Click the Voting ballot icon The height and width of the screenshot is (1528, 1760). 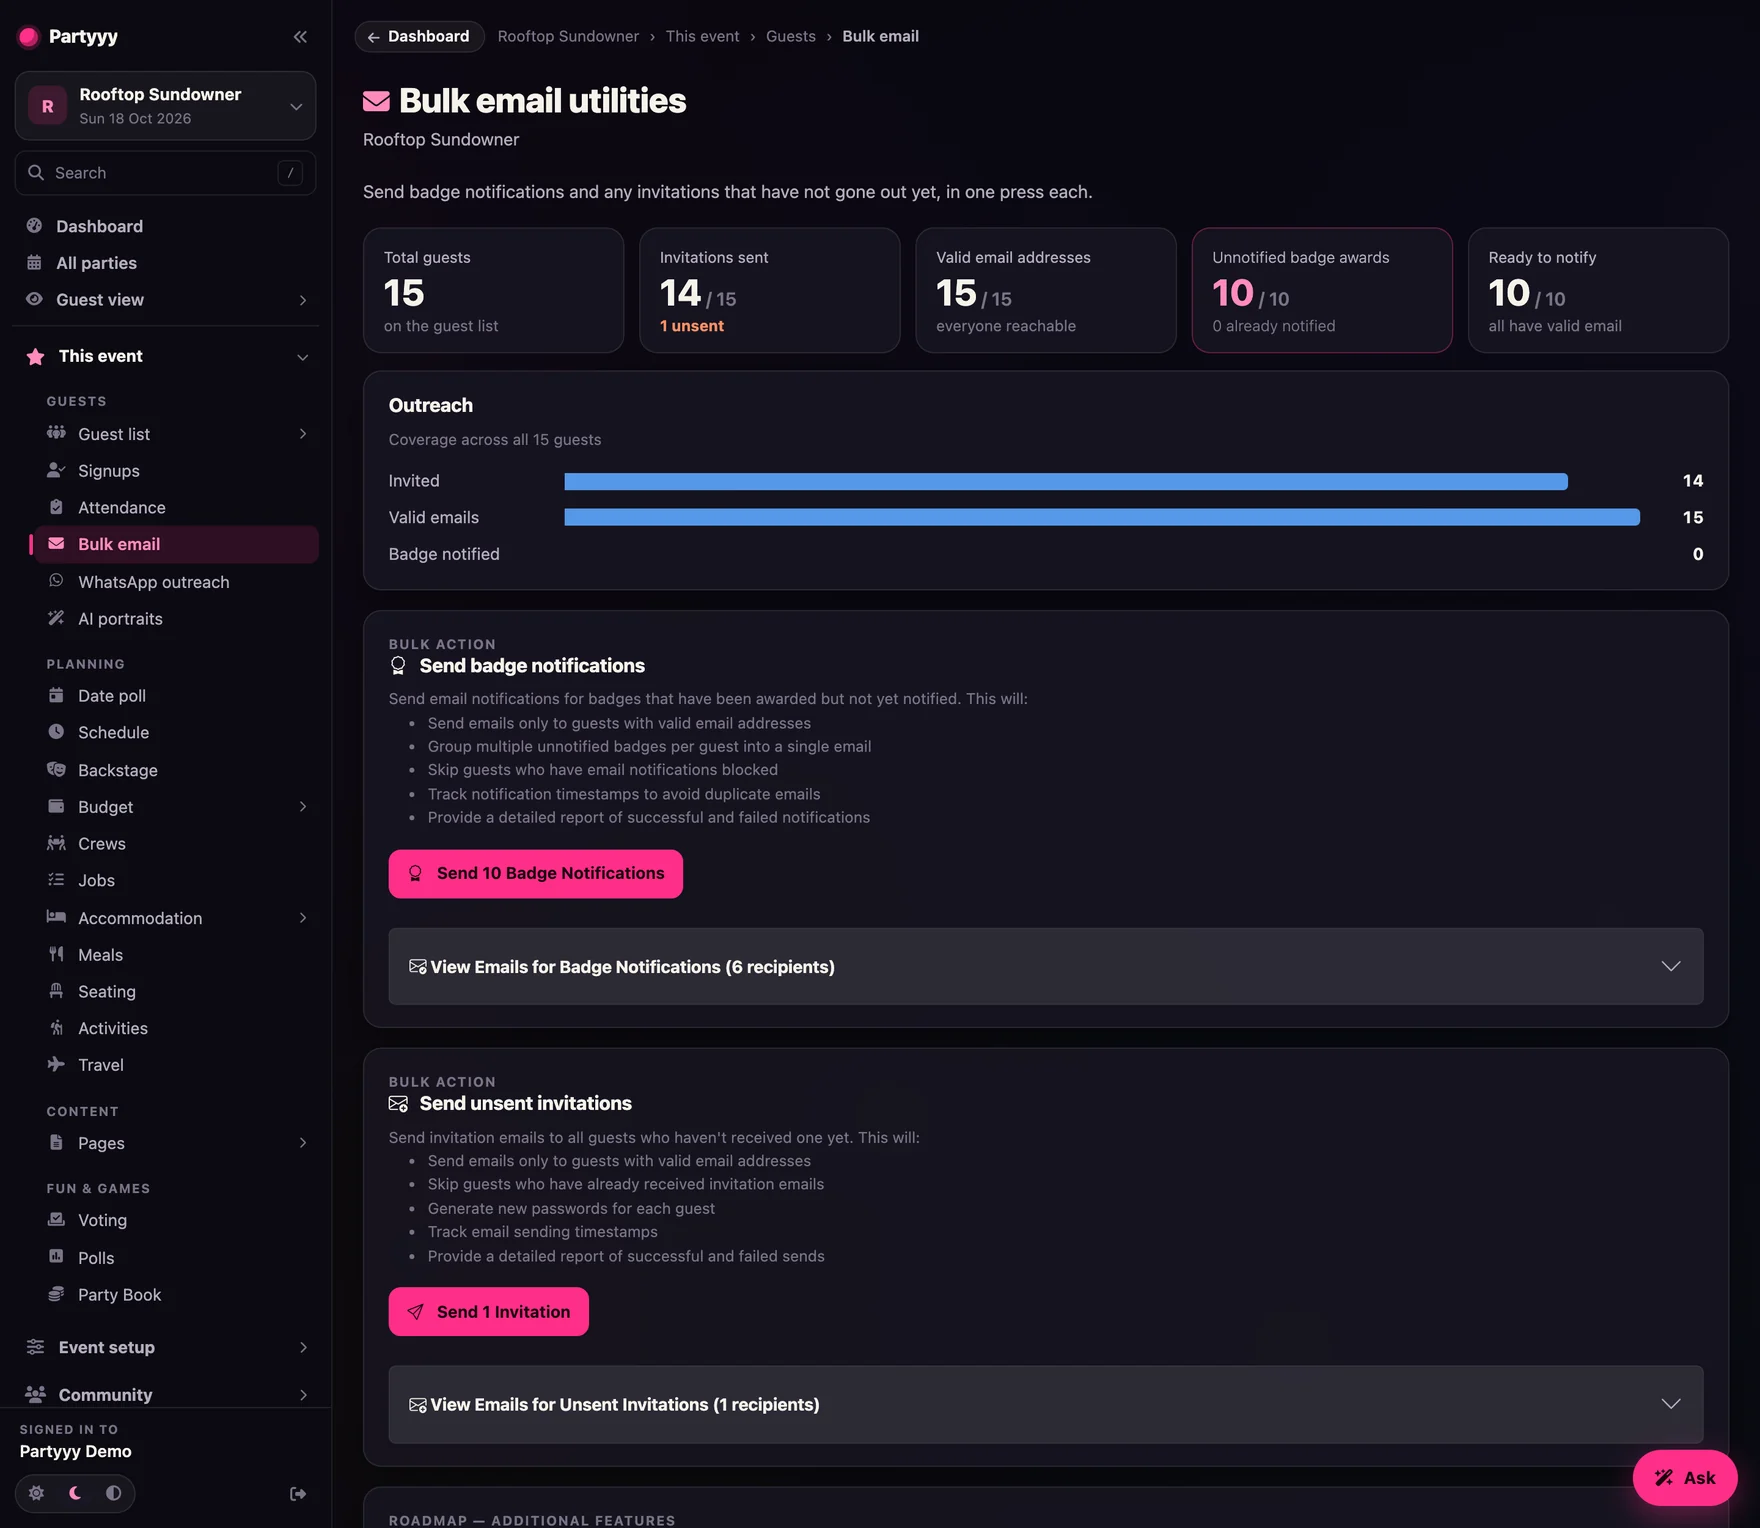tap(56, 1219)
